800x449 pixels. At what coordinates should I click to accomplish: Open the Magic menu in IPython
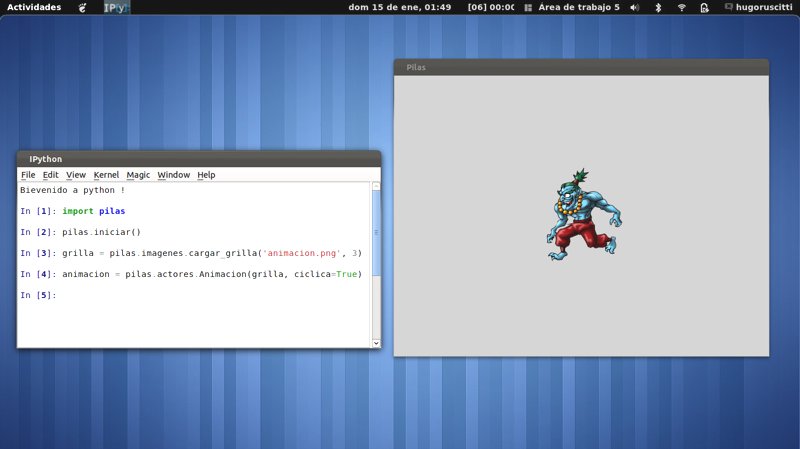138,174
